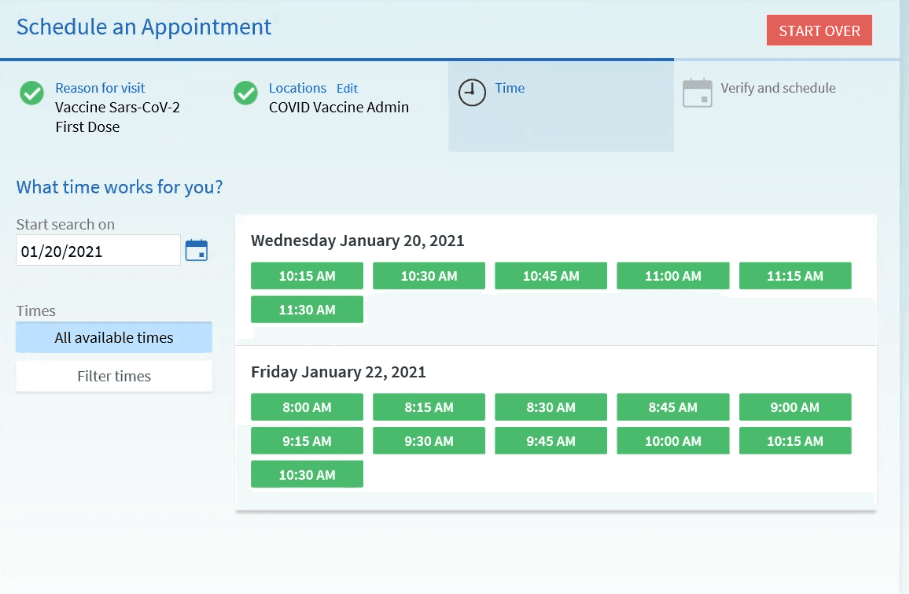Click the What time works for you? heading
Screen dimensions: 909x594
click(x=119, y=187)
